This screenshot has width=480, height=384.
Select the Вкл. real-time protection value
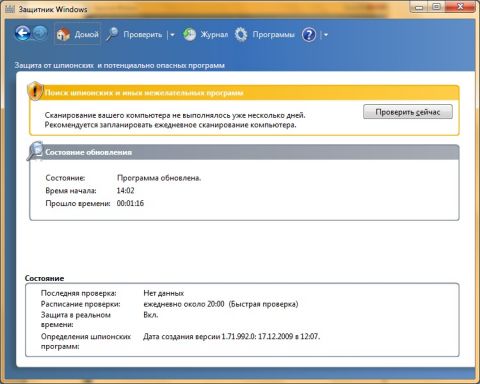tap(151, 315)
